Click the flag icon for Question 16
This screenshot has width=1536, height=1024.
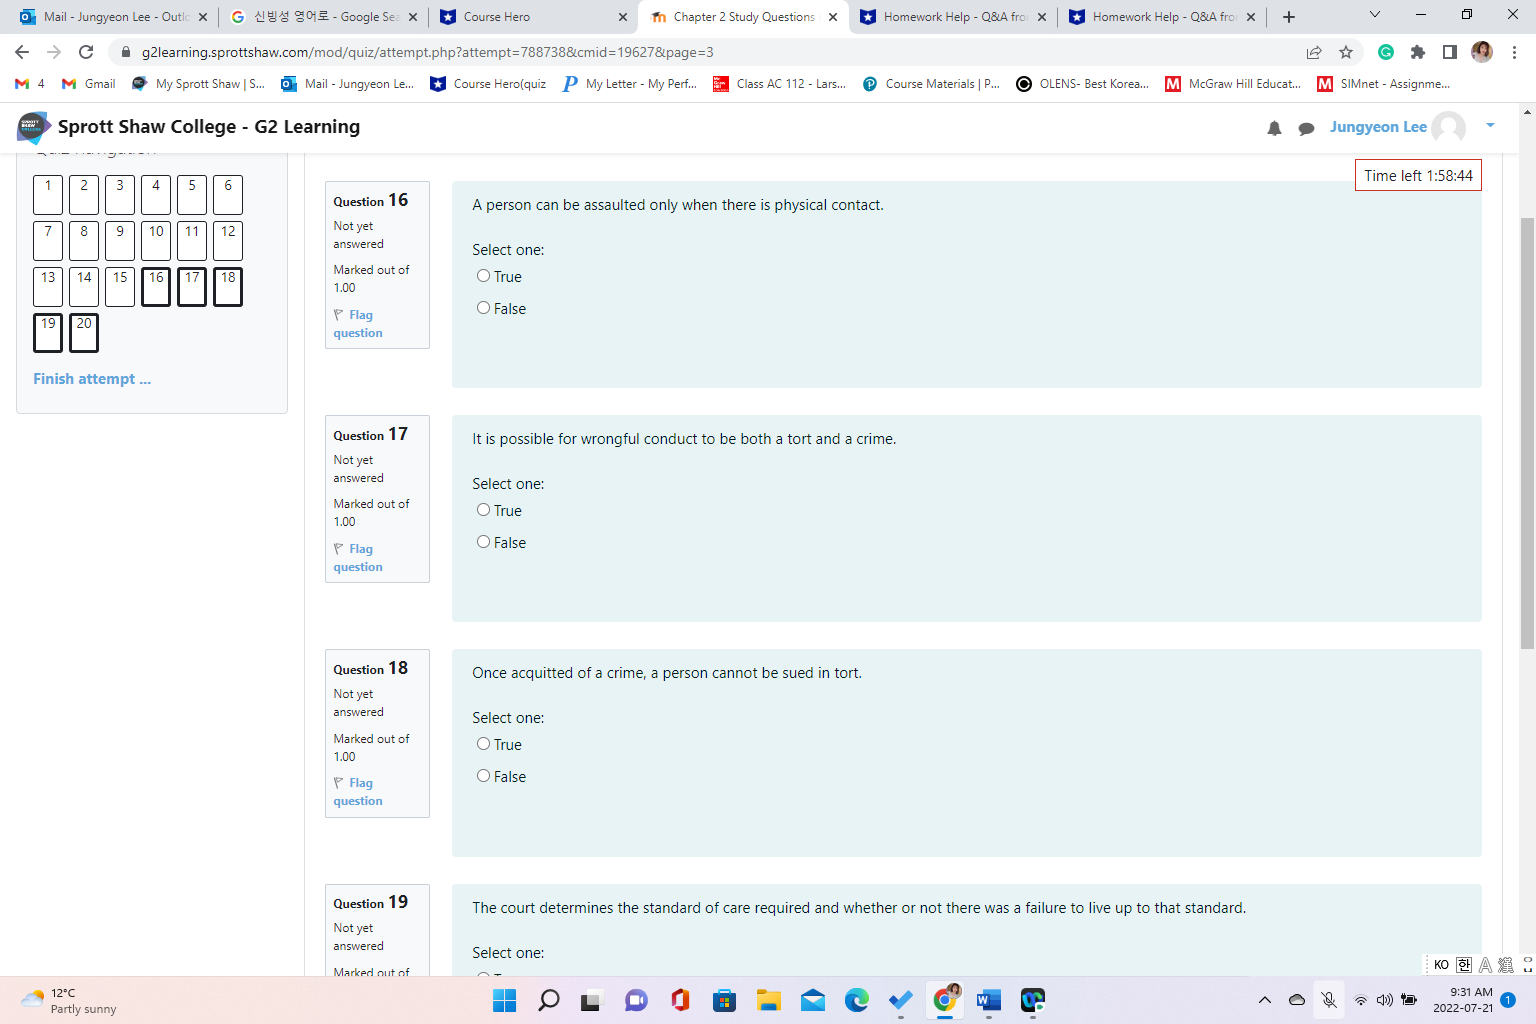337,315
